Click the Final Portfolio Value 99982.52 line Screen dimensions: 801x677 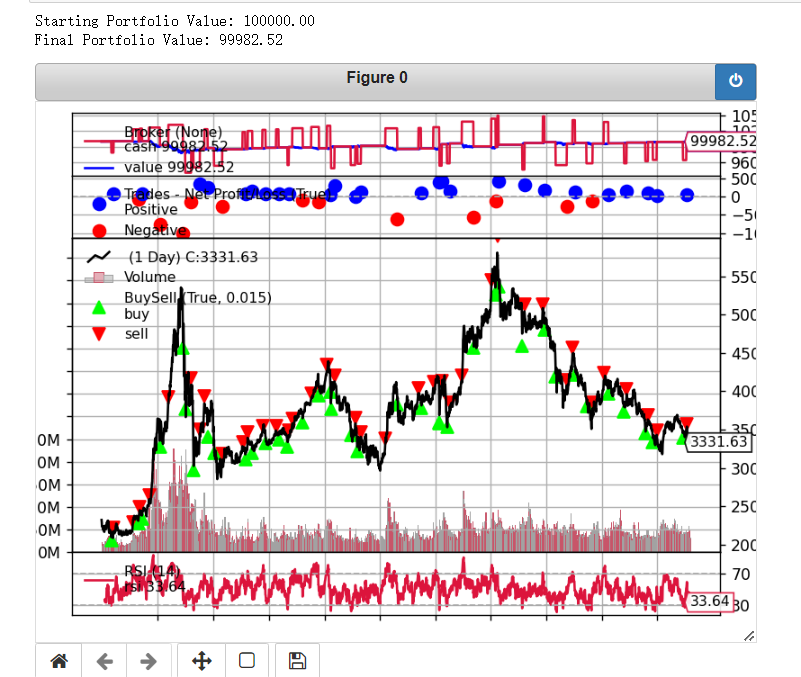click(158, 40)
